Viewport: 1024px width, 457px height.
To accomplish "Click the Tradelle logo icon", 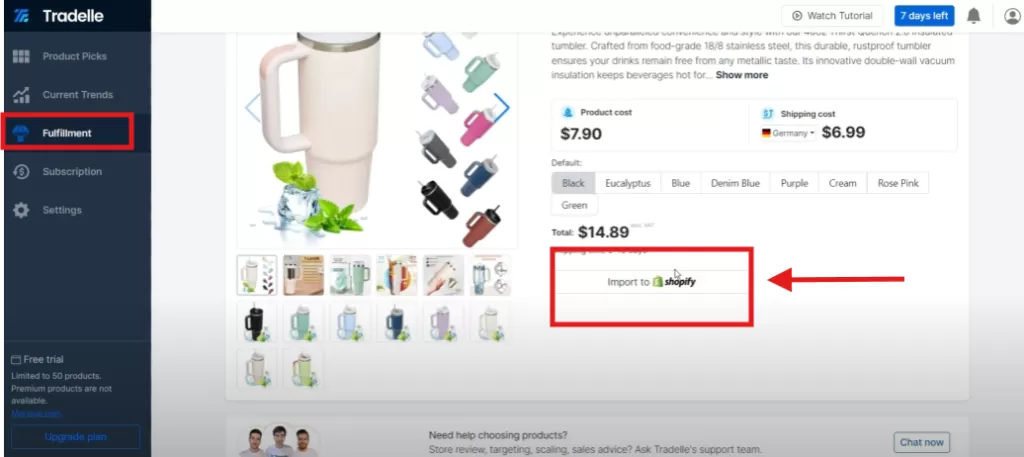I will [x=22, y=16].
